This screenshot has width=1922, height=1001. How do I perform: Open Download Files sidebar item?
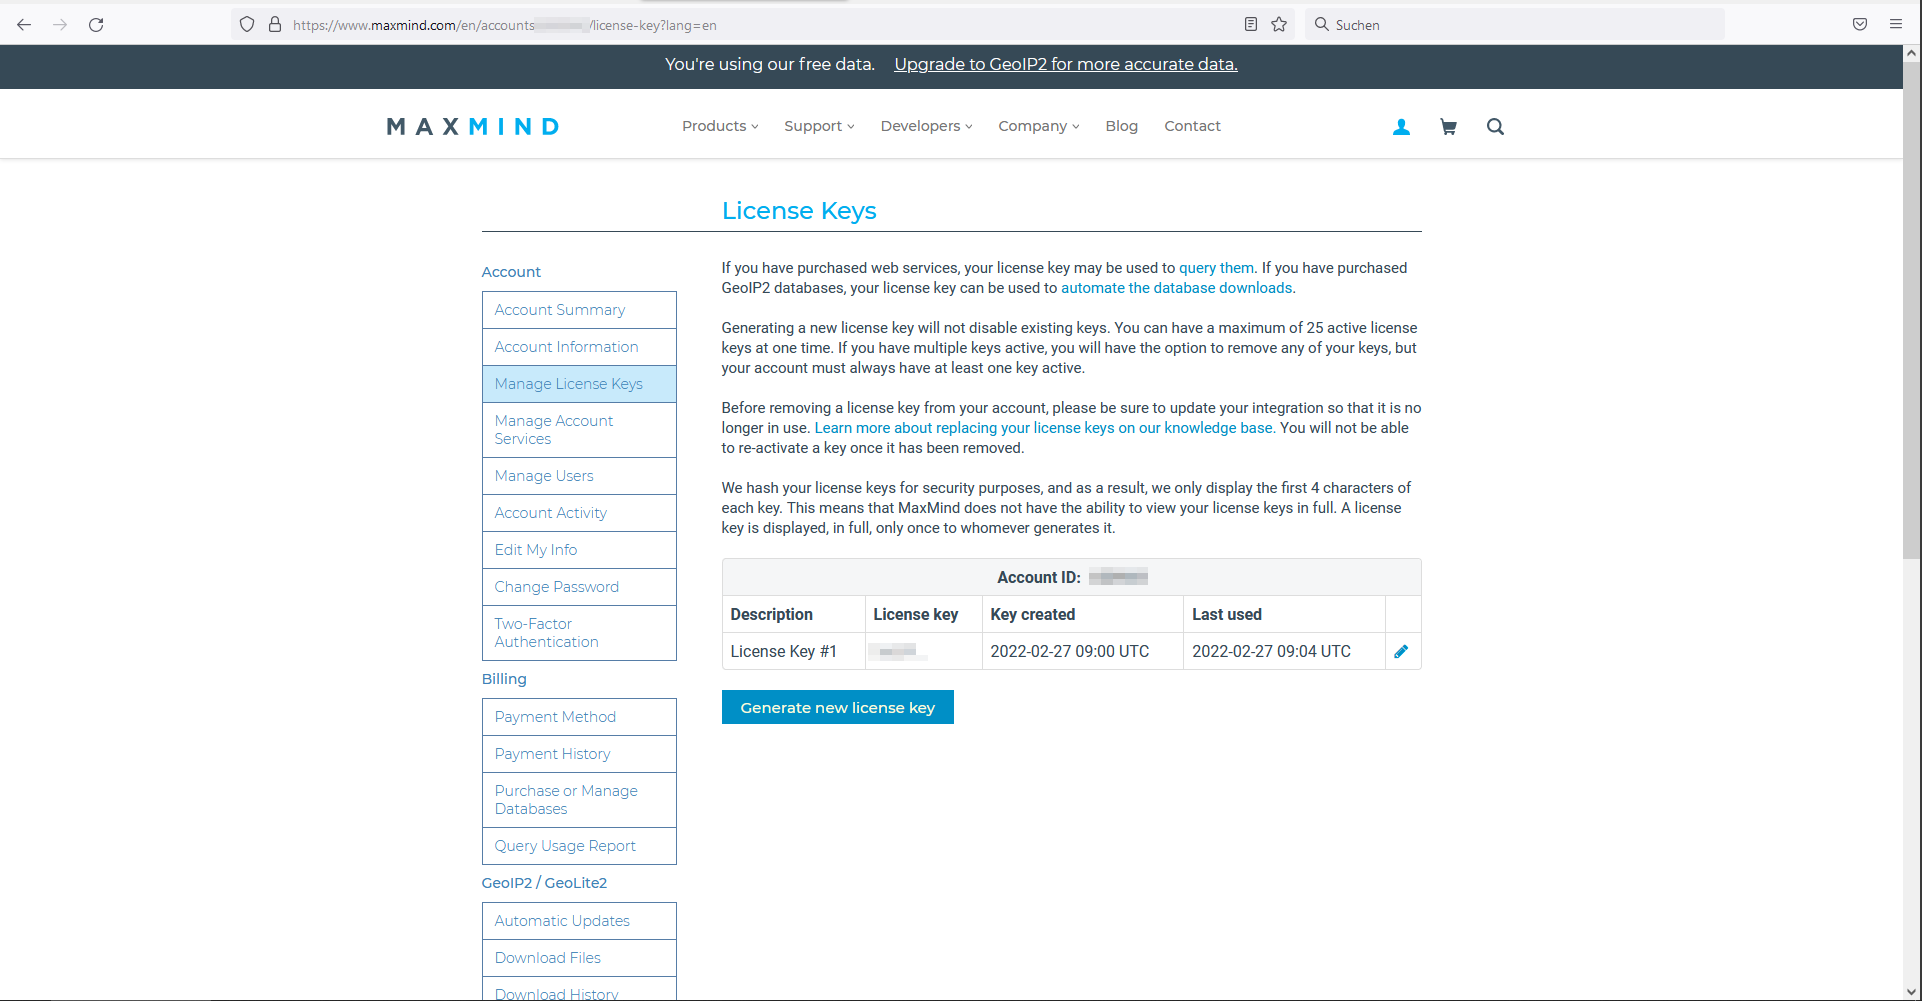pyautogui.click(x=579, y=958)
